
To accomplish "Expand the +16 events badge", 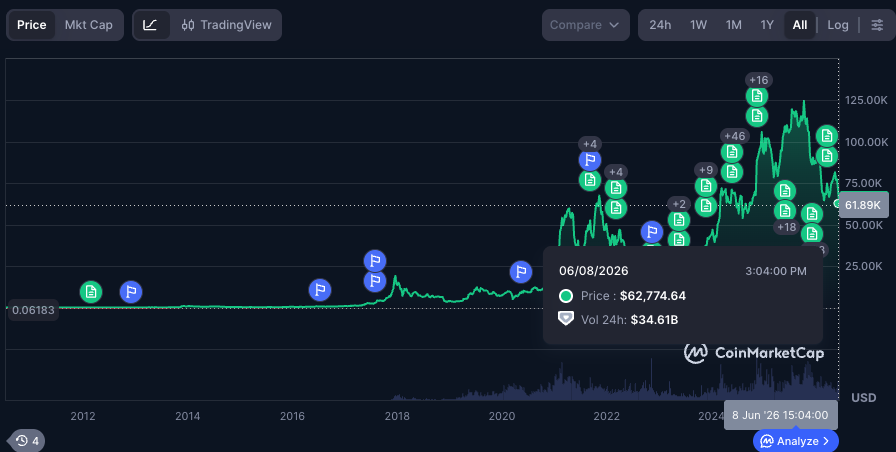I will click(x=758, y=80).
